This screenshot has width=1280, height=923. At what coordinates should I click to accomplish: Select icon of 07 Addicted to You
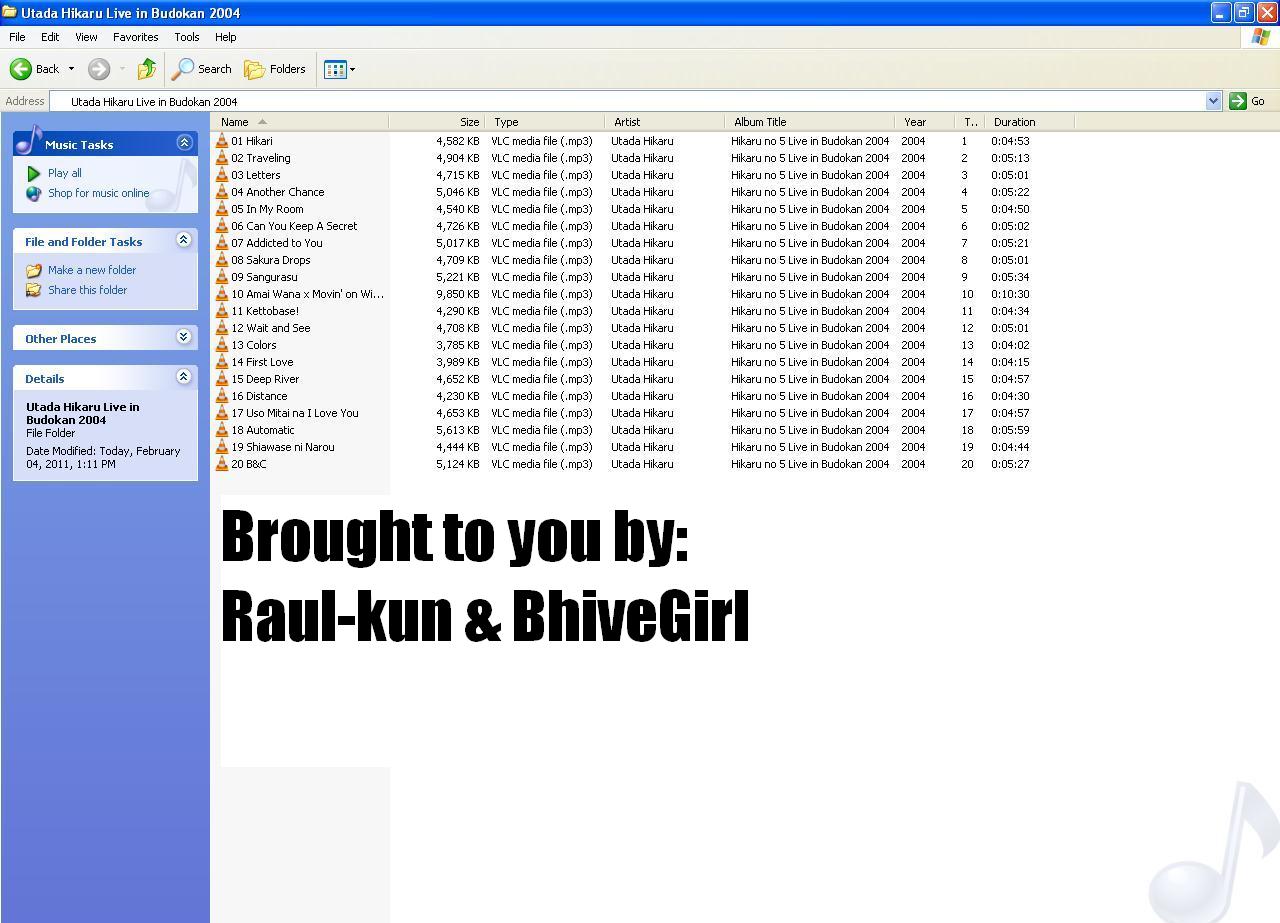[222, 243]
